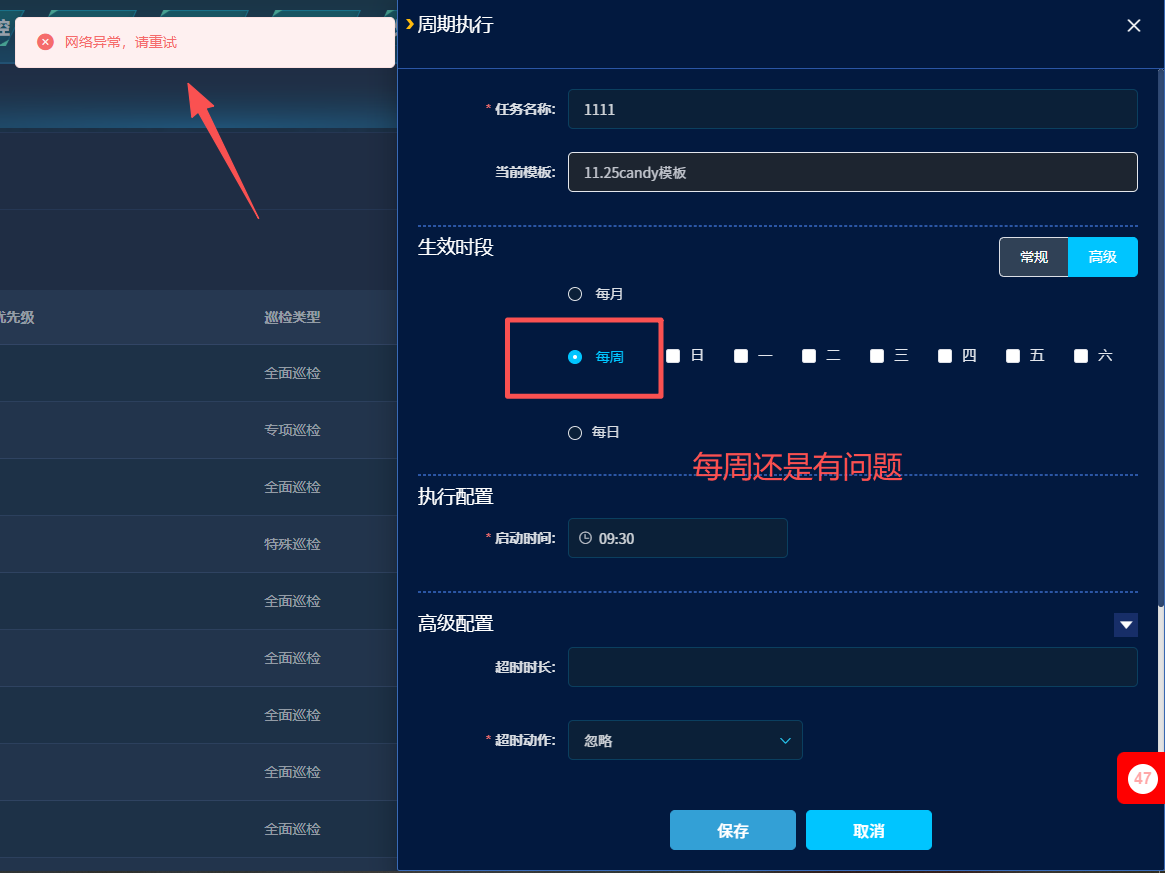Switch to the 常规 tab
Screen dimensions: 1165x873
pyautogui.click(x=1034, y=257)
